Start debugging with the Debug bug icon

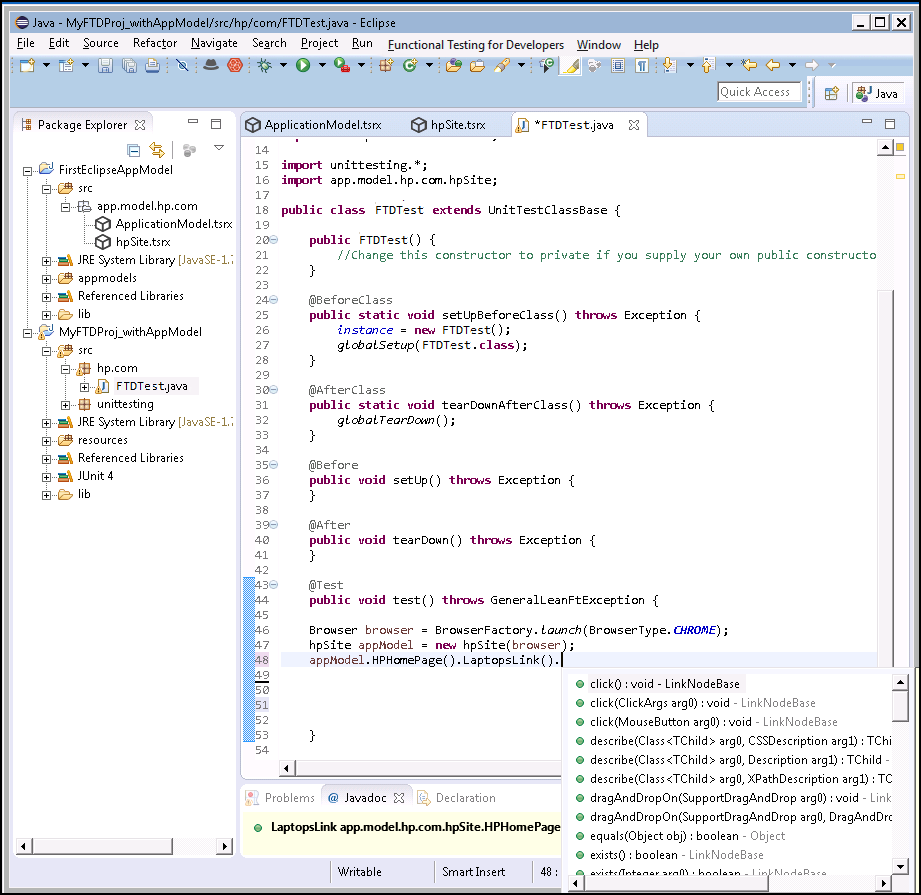(x=264, y=66)
